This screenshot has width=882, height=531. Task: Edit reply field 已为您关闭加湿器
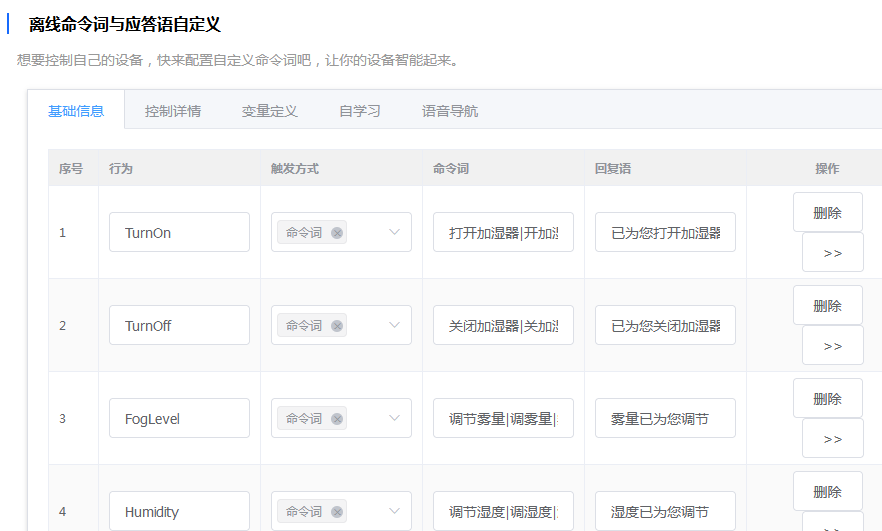click(x=665, y=325)
